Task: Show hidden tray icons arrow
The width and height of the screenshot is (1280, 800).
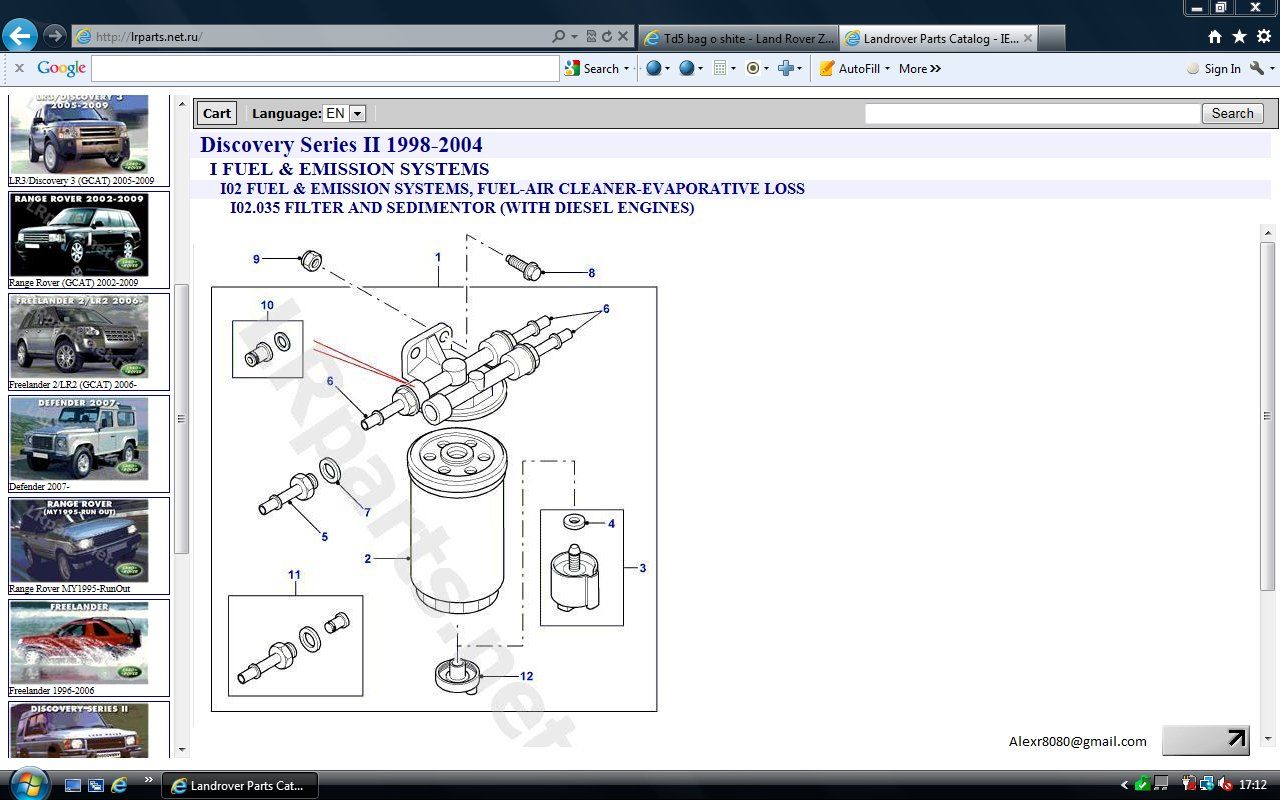Action: click(x=1124, y=785)
